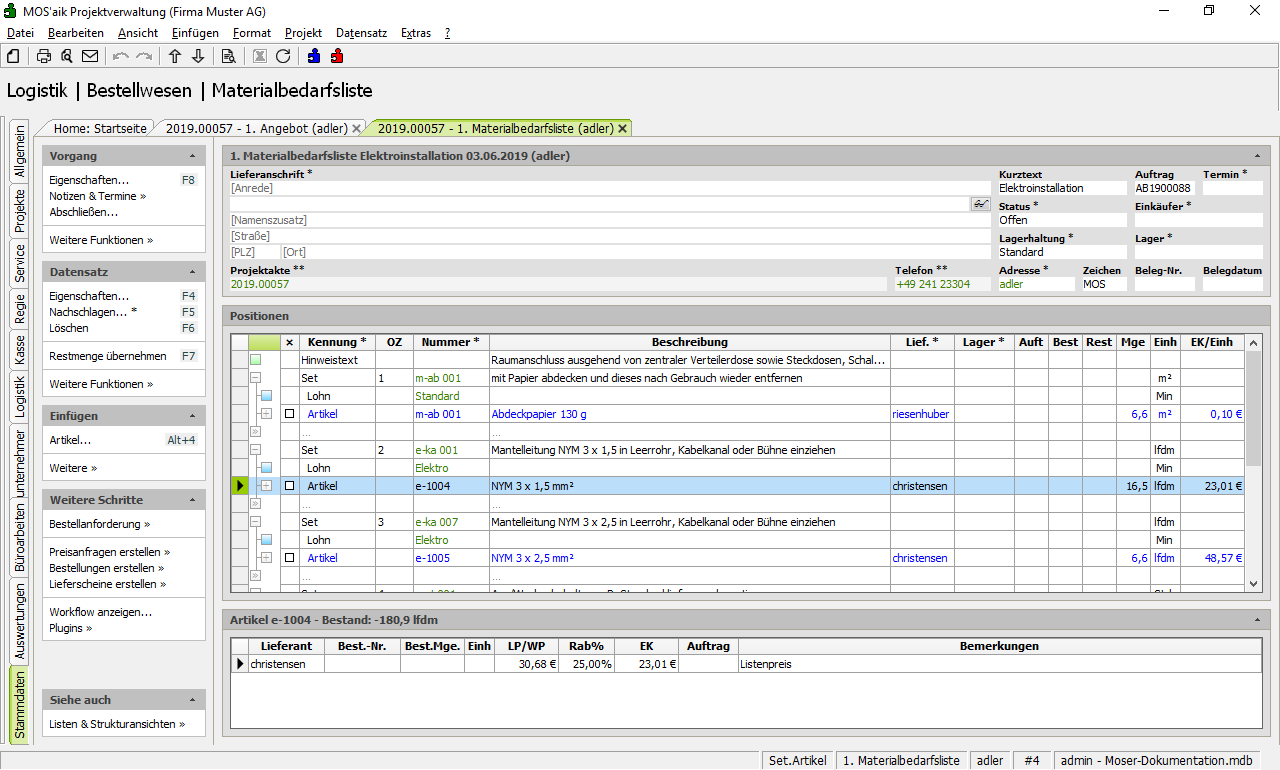Collapse the Vorgang sidebar panel
Screen dimensions: 1280x770
(192, 157)
